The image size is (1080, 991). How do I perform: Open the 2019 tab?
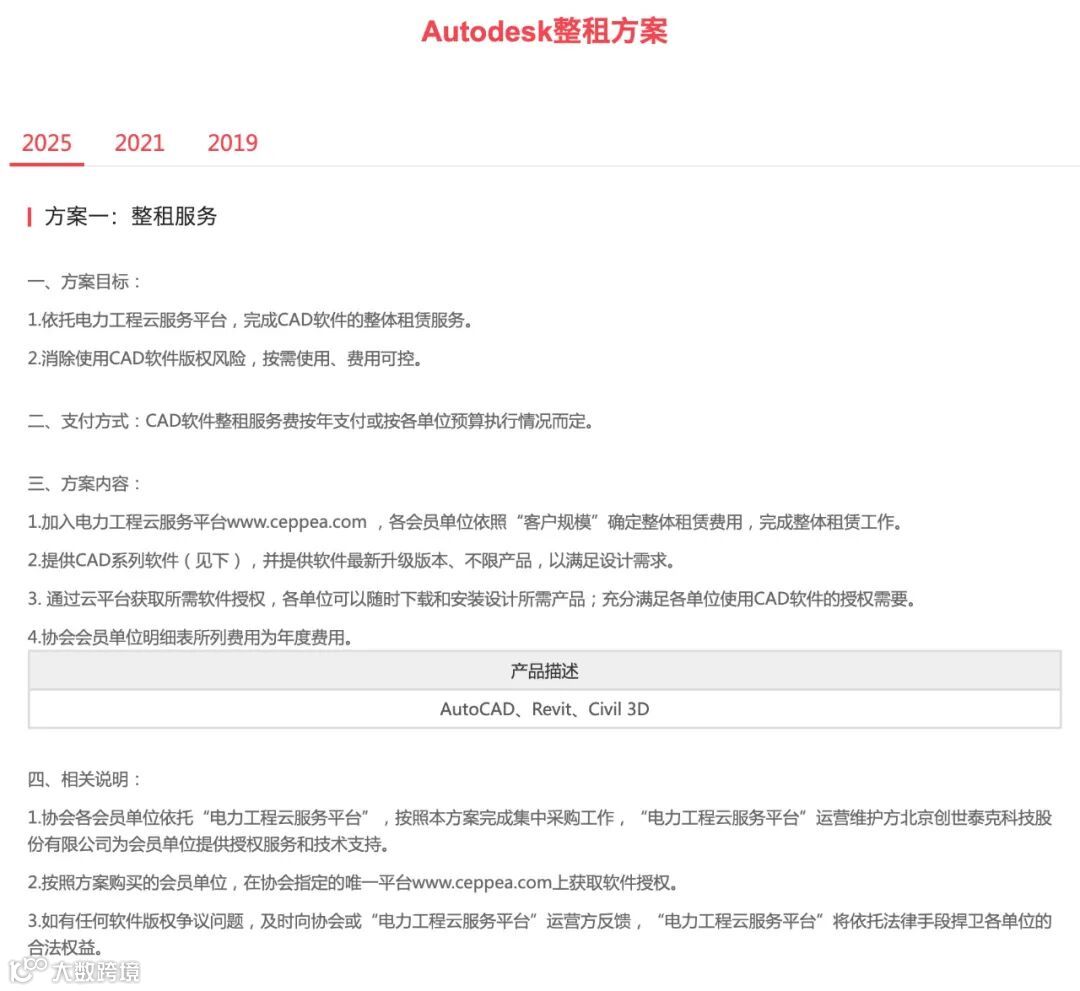click(232, 143)
